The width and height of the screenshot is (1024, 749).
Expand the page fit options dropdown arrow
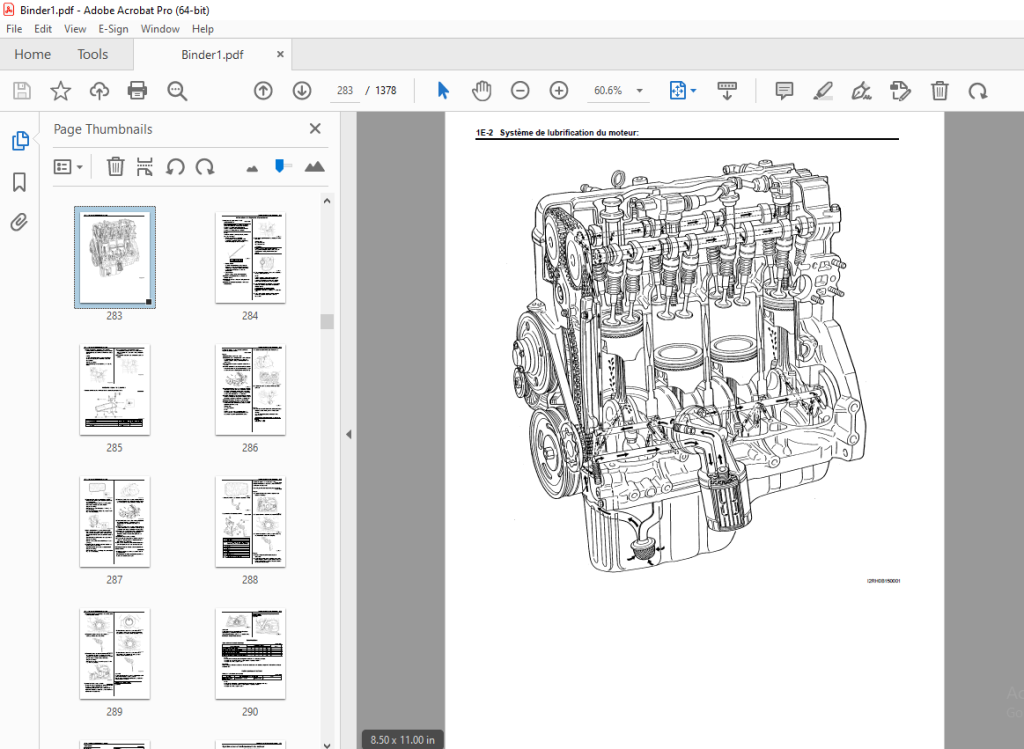pyautogui.click(x=694, y=91)
